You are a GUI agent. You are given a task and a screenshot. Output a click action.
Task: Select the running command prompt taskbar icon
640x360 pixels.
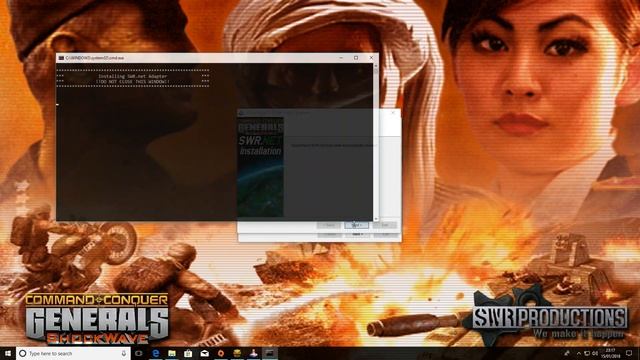[270, 353]
